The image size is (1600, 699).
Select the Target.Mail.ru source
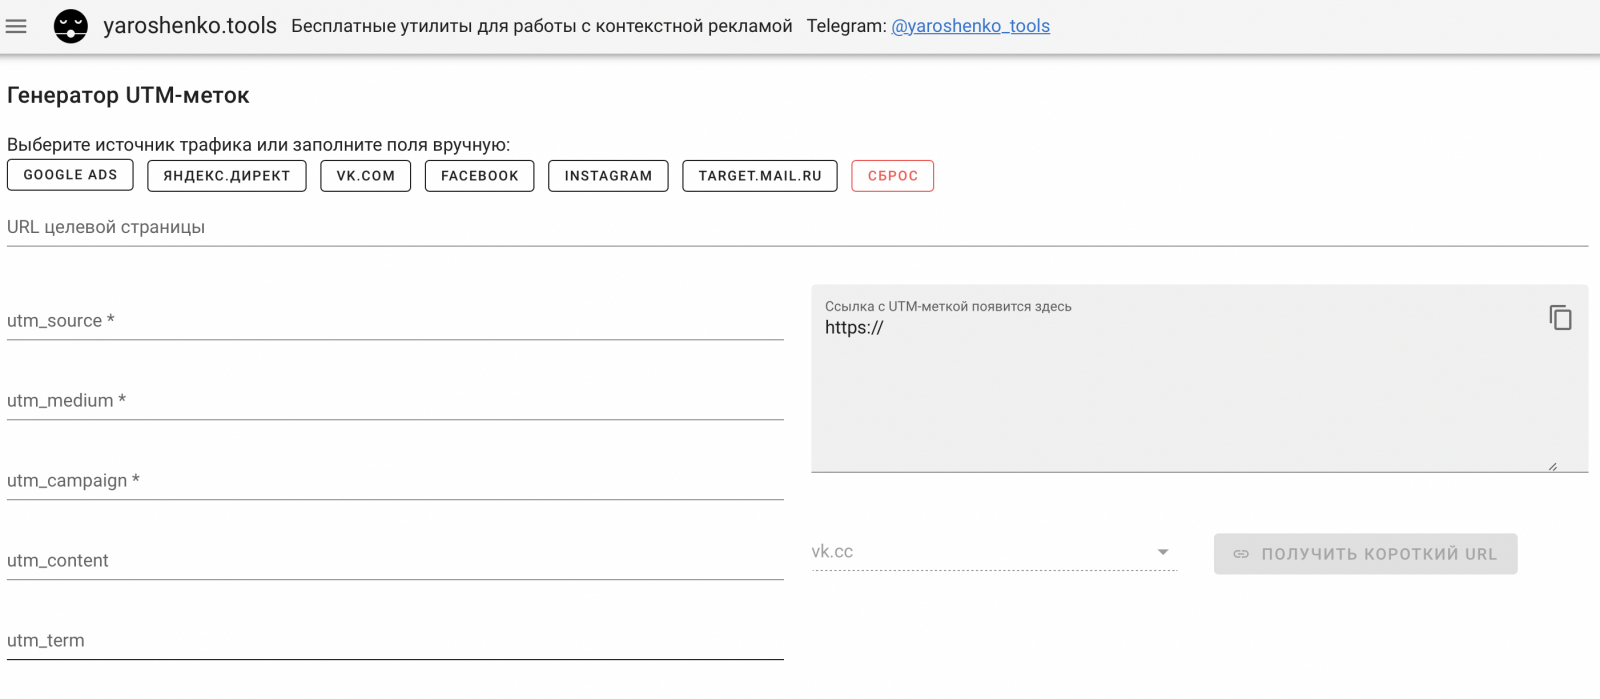click(760, 176)
